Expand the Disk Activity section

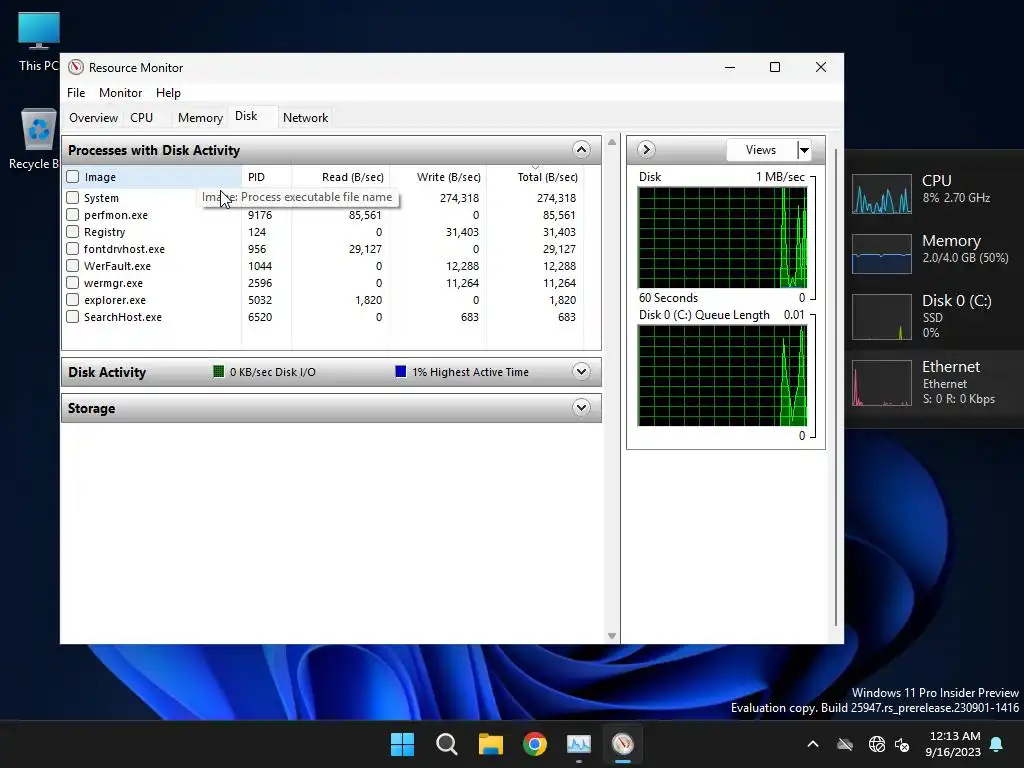pyautogui.click(x=581, y=372)
